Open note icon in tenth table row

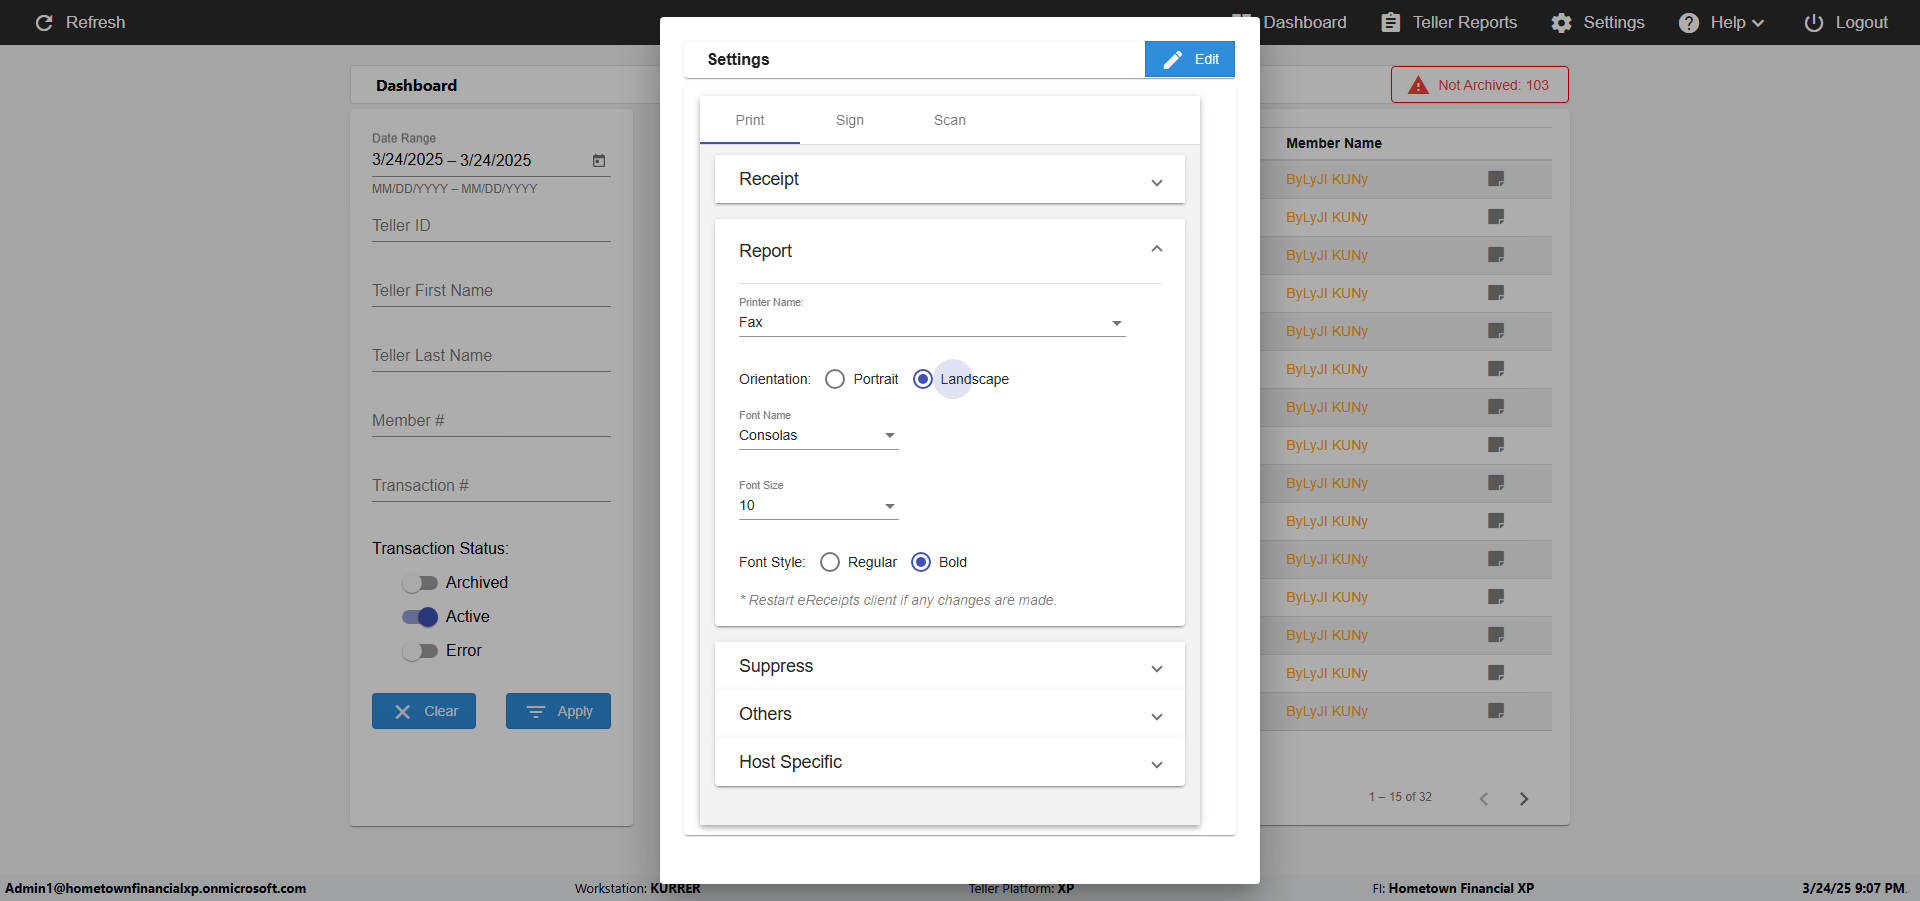[x=1496, y=521]
